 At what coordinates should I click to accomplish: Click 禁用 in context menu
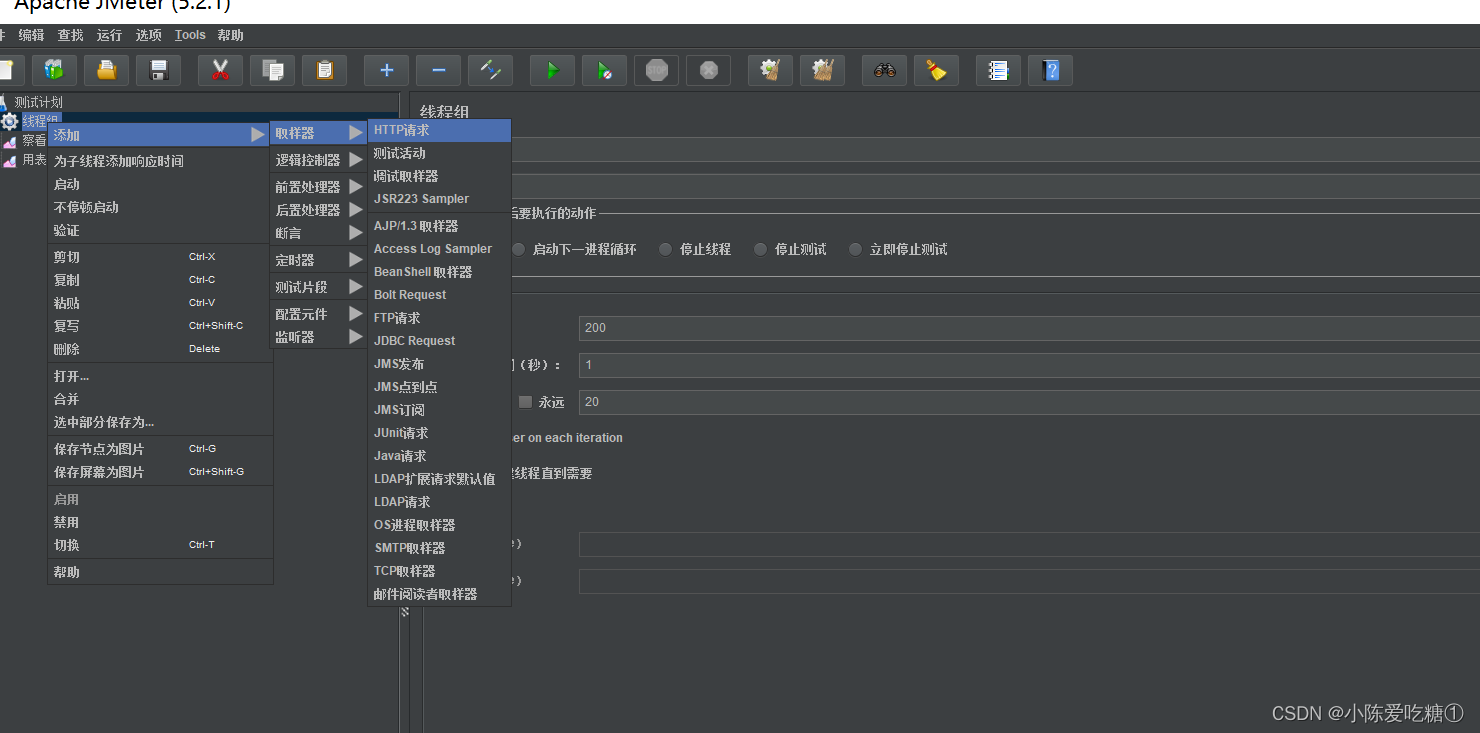160,522
